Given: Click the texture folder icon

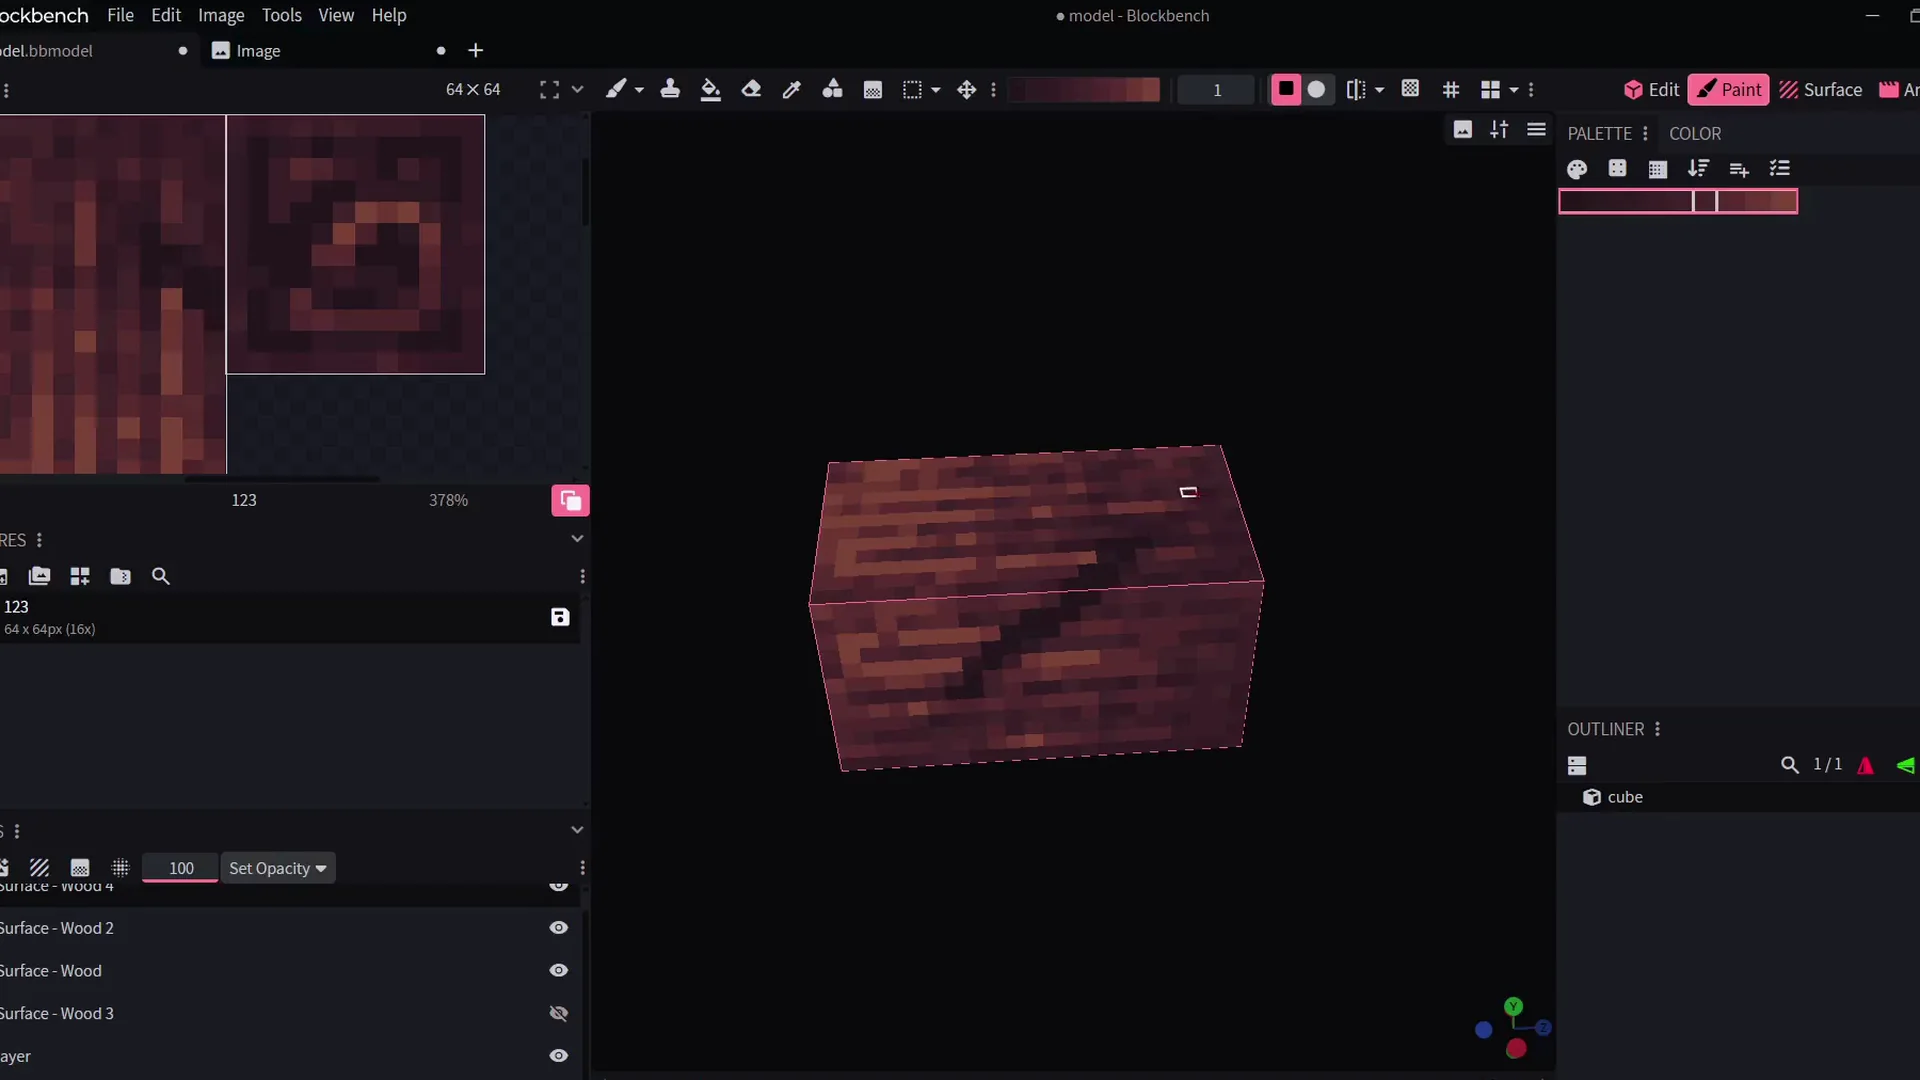Looking at the screenshot, I should pos(120,576).
